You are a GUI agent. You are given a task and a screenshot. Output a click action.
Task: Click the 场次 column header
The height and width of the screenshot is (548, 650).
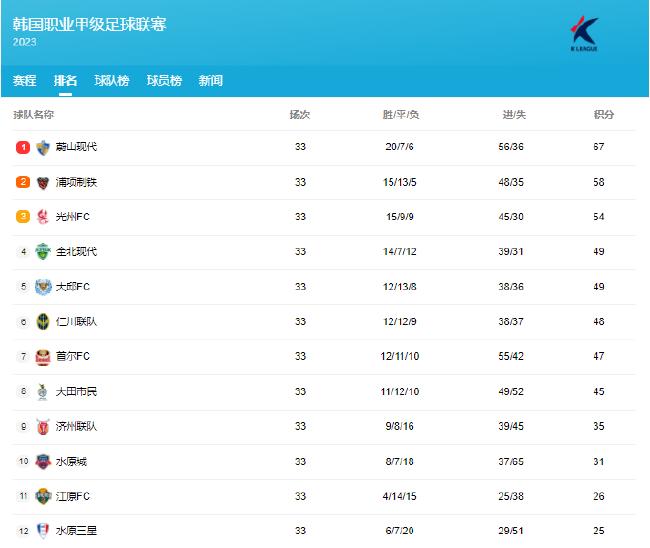[x=300, y=114]
